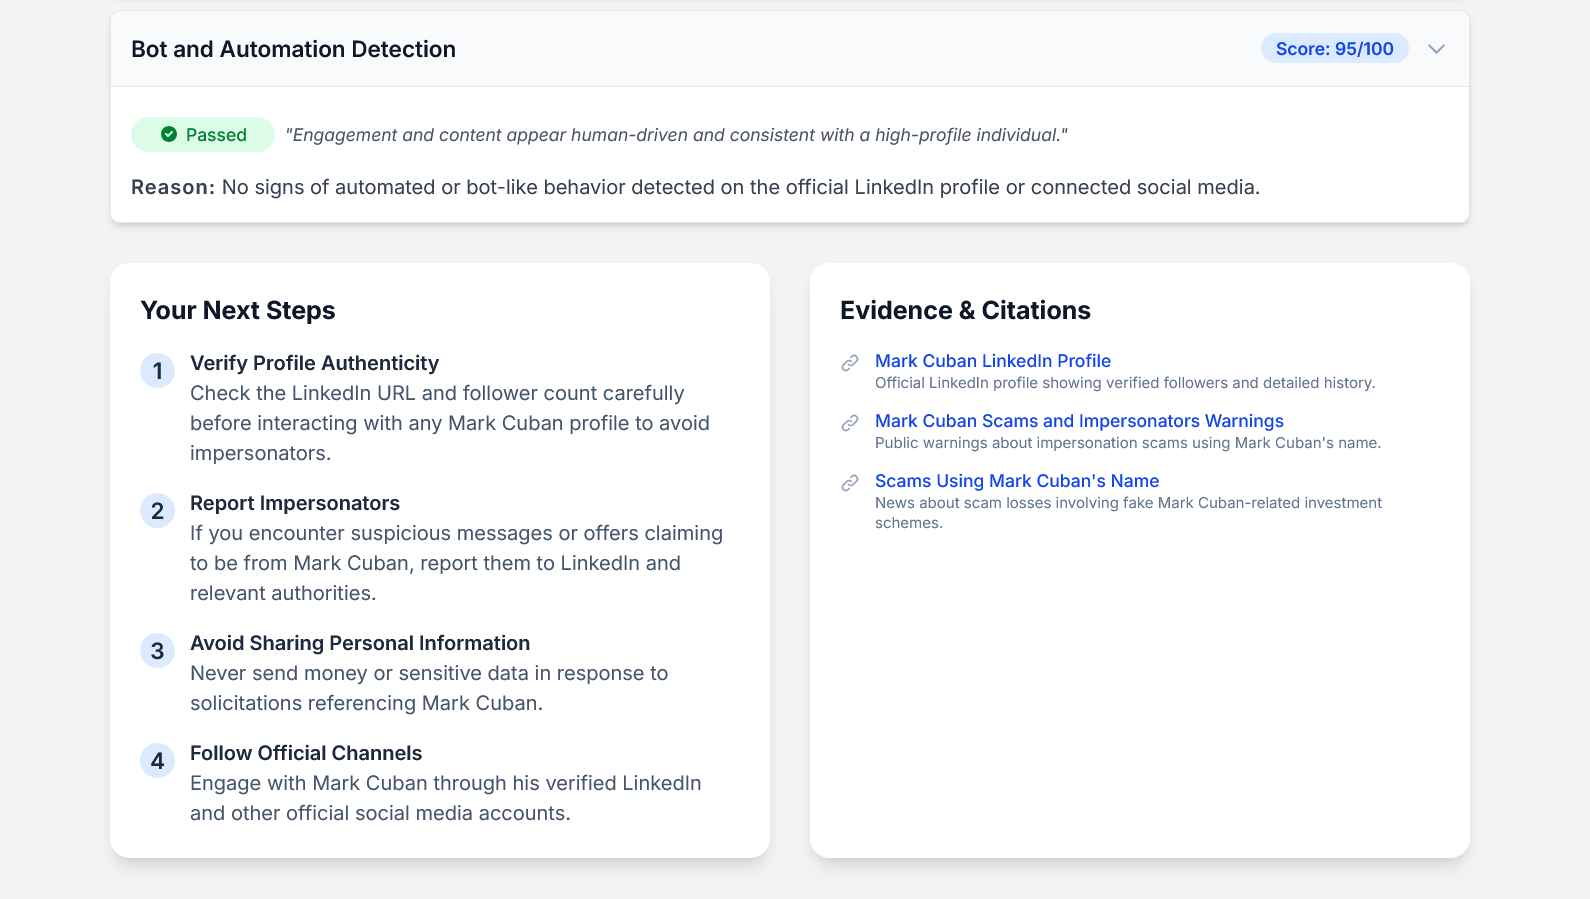Open Mark Cuban Scams and Impersonators Warnings link
1590x899 pixels.
pyautogui.click(x=1078, y=421)
